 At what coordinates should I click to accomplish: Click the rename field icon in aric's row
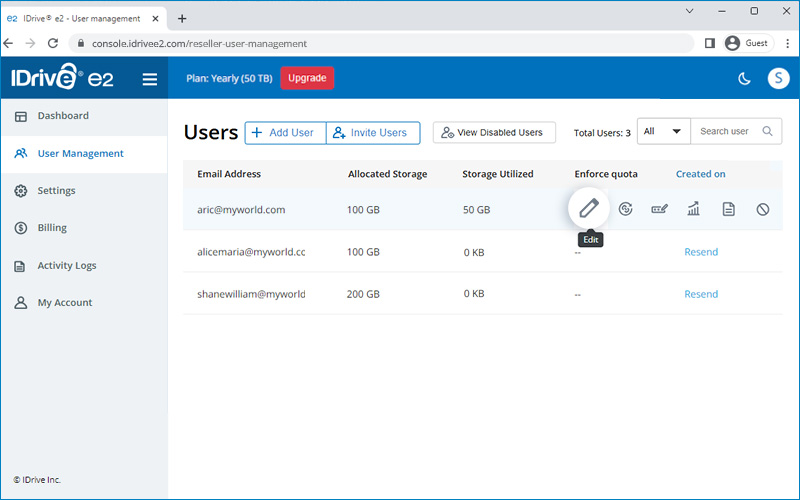659,209
